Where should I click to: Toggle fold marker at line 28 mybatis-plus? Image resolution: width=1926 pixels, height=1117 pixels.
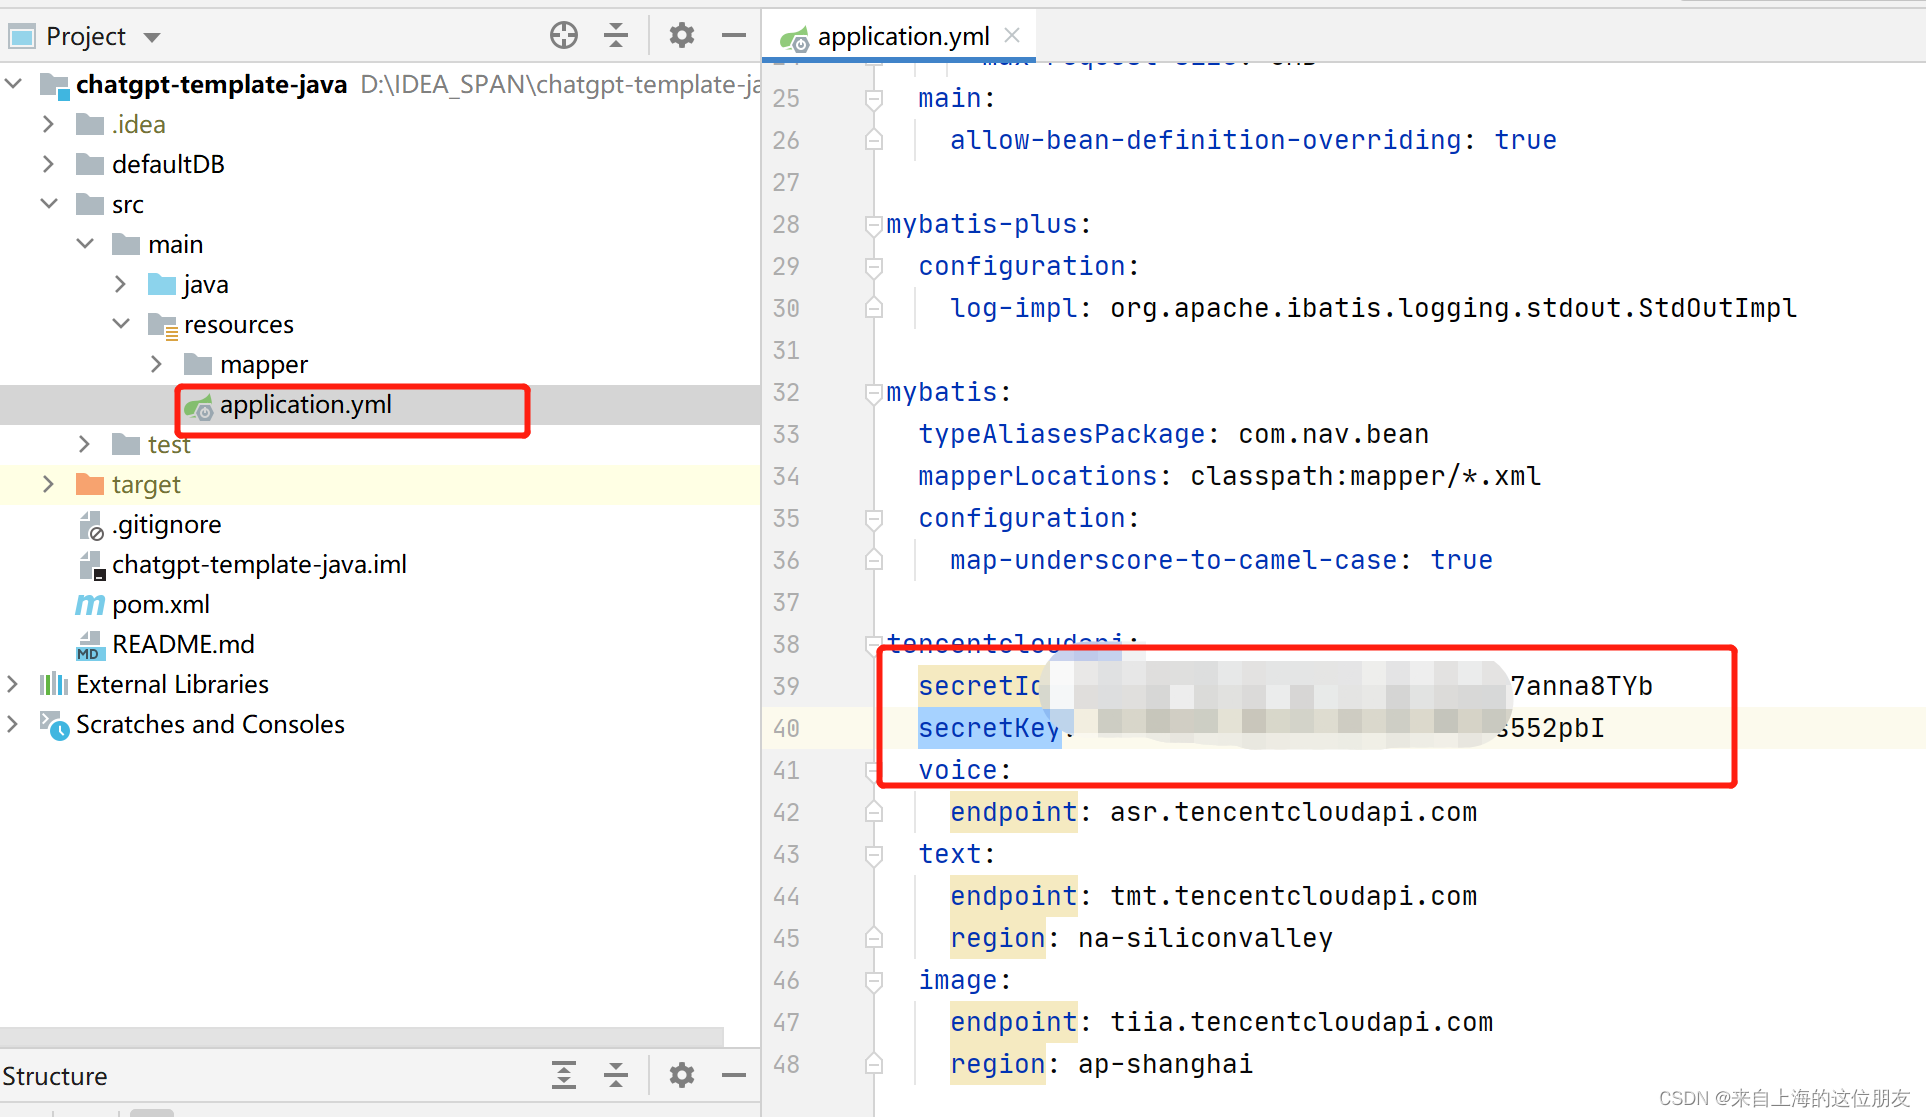pos(874,224)
